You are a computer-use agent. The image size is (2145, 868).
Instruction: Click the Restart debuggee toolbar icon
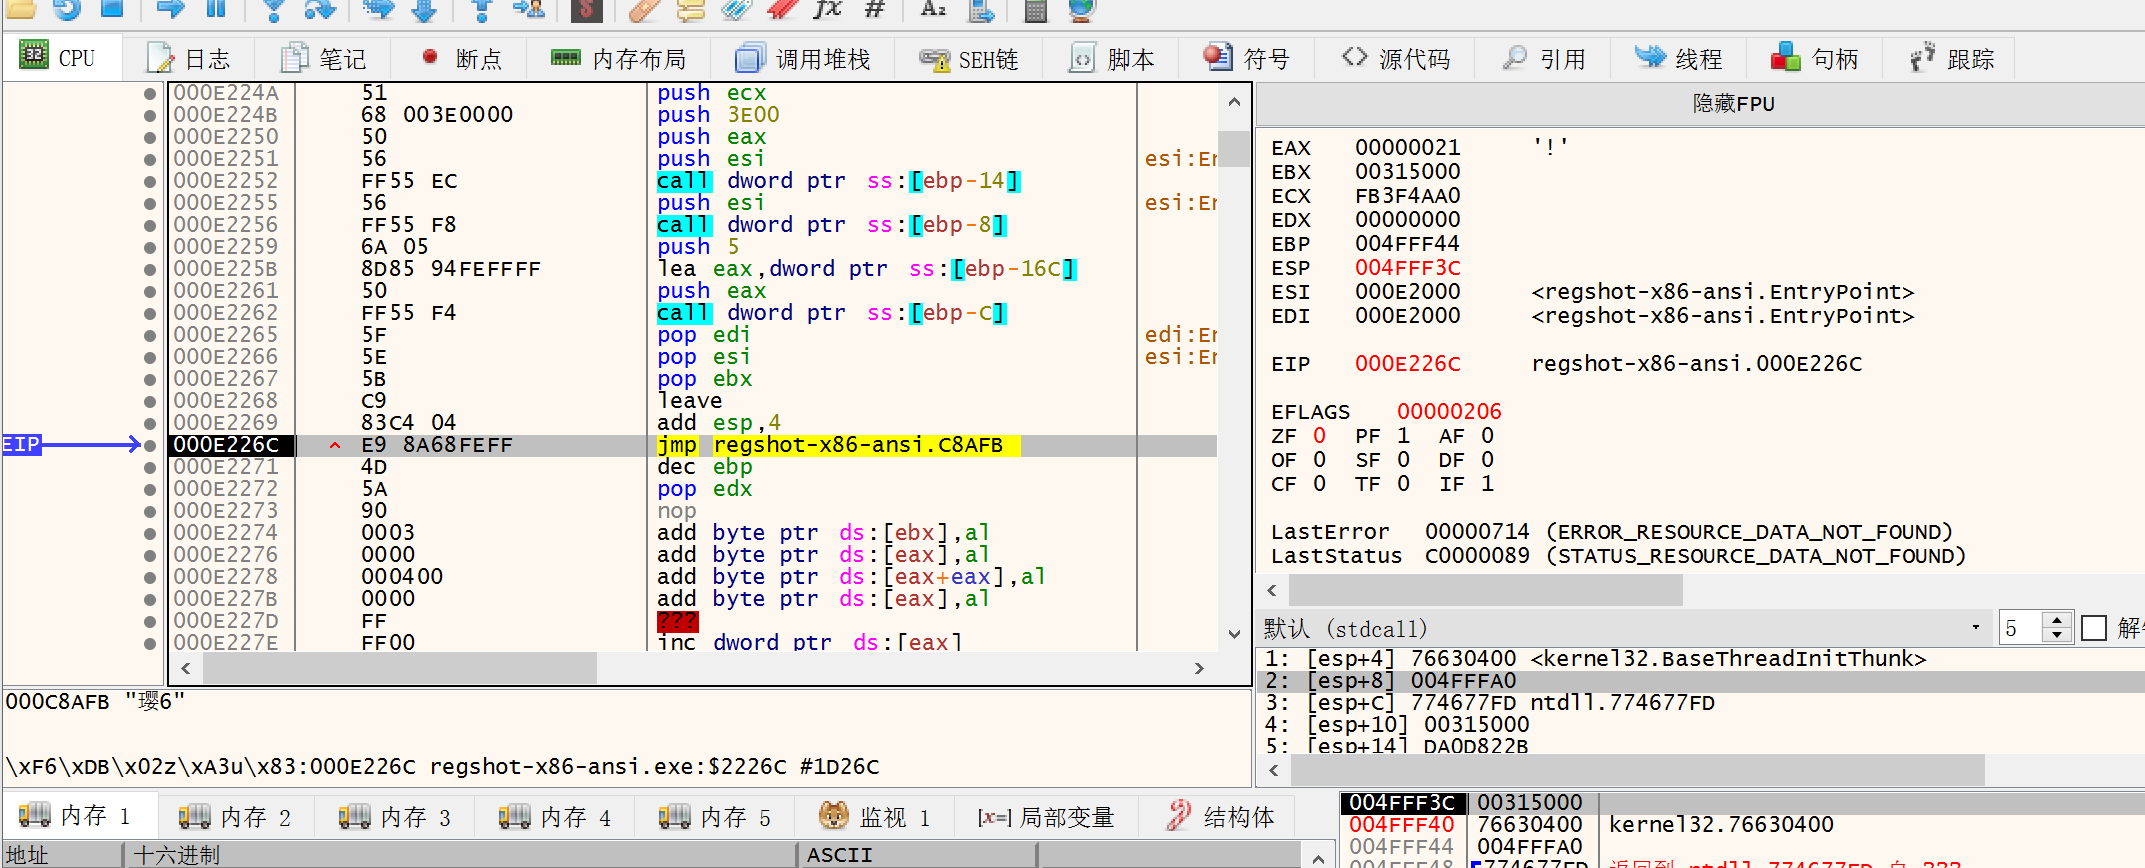tap(67, 9)
